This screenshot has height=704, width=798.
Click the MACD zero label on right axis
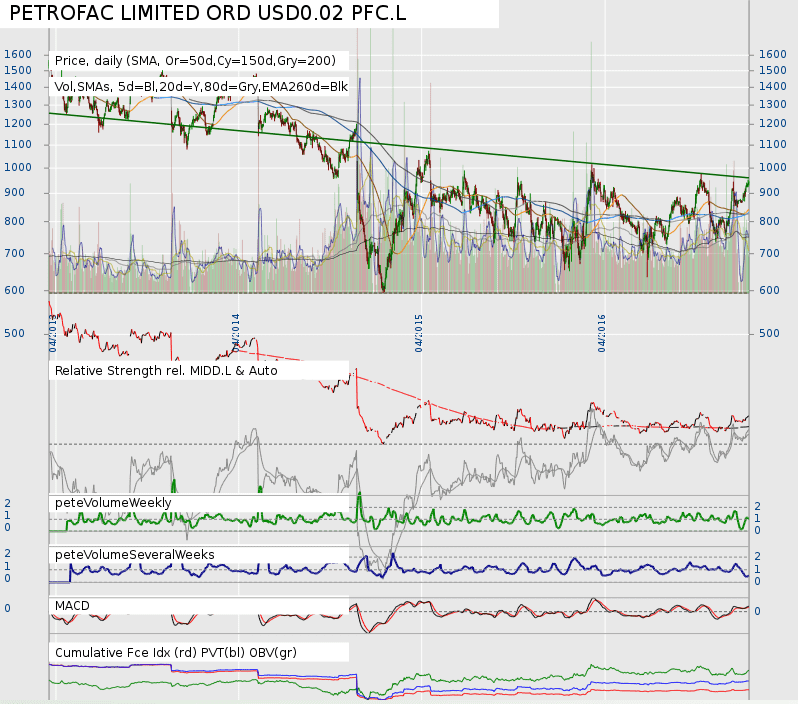757,611
